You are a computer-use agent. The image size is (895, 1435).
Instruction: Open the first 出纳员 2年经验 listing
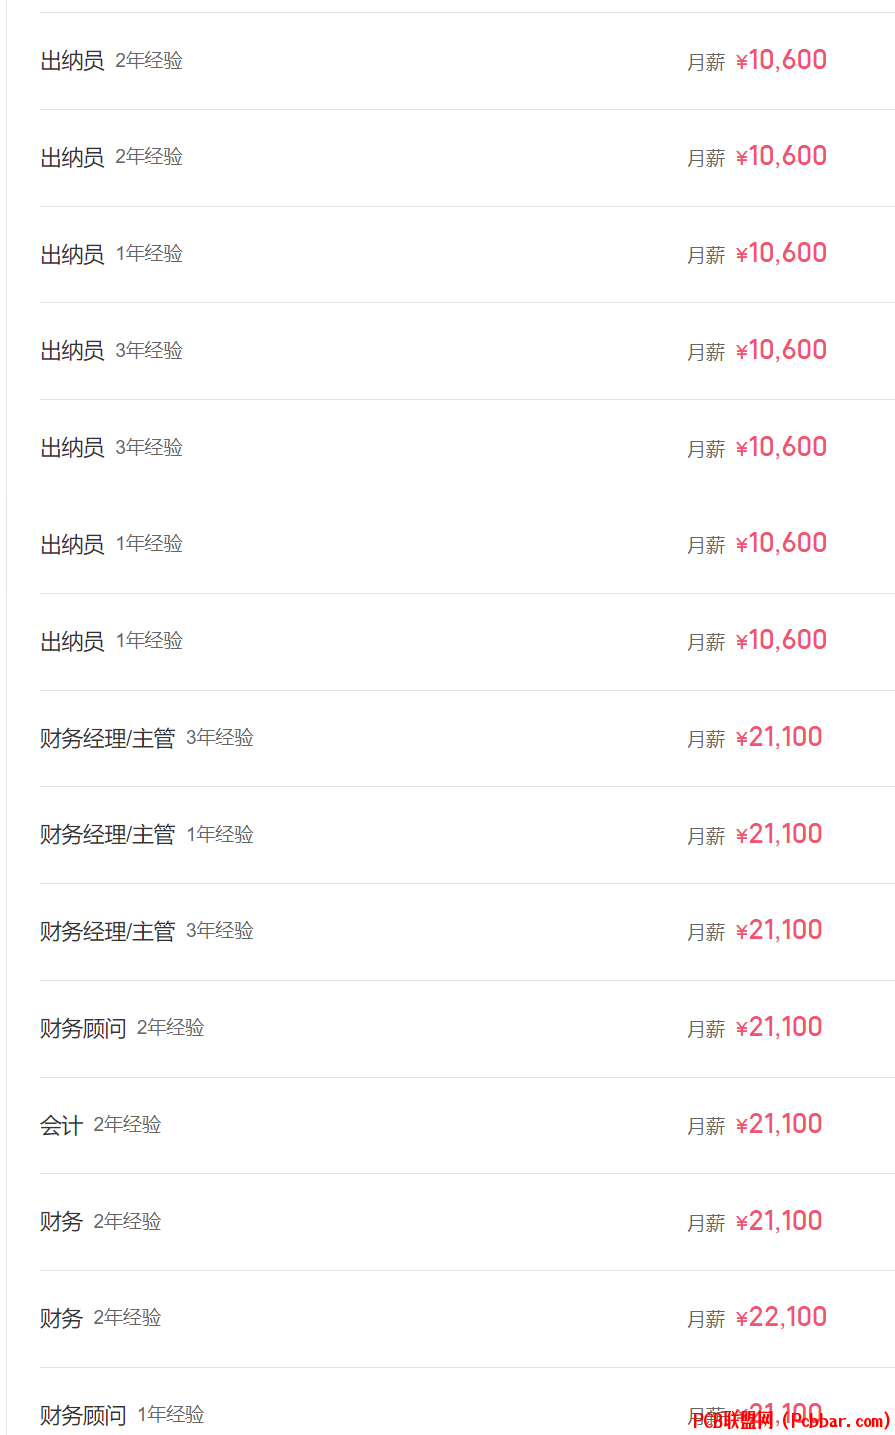(467, 61)
